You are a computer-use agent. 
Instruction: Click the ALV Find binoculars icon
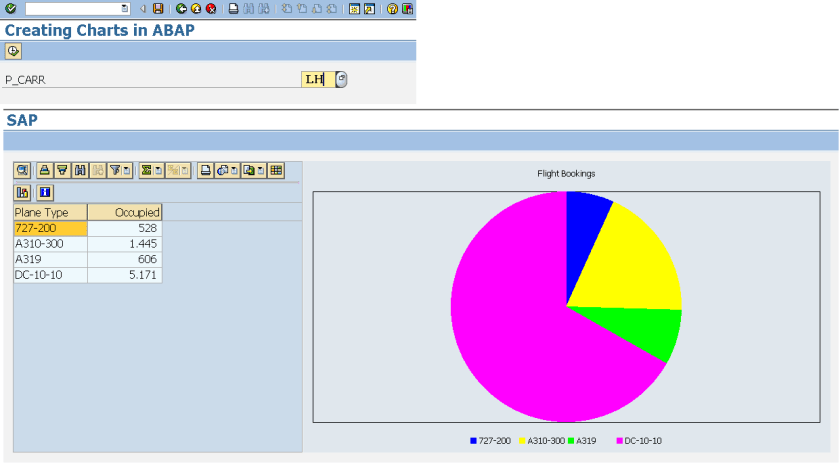tap(80, 170)
